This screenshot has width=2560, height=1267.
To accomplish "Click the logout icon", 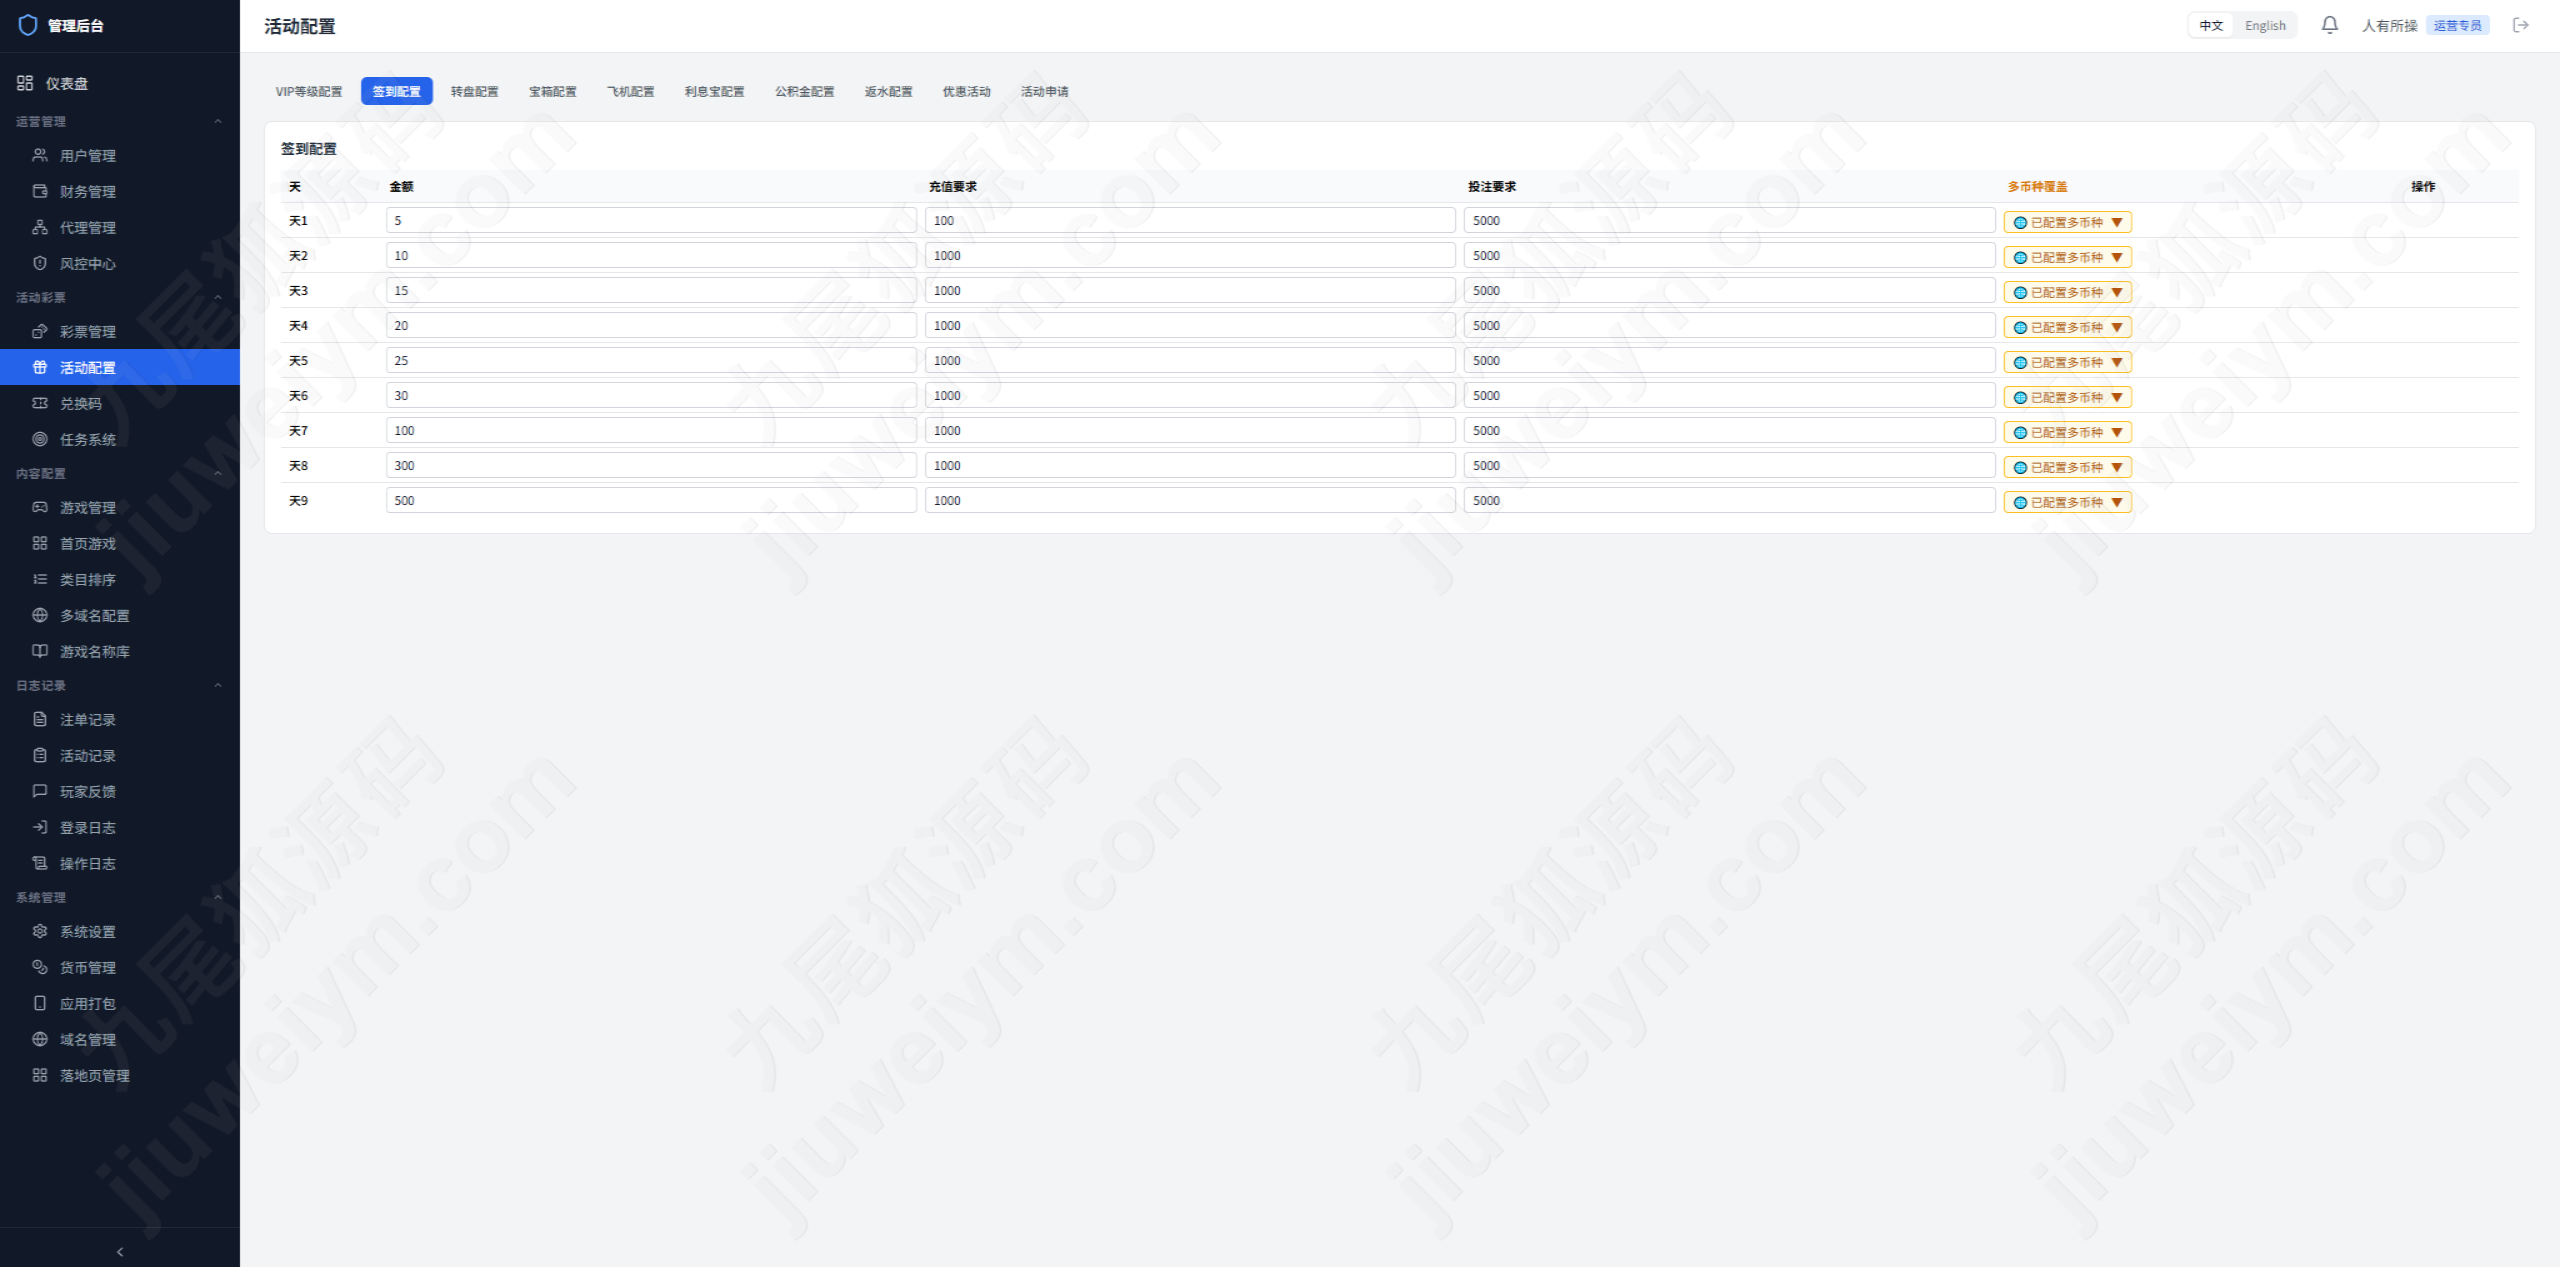I will [x=2520, y=25].
